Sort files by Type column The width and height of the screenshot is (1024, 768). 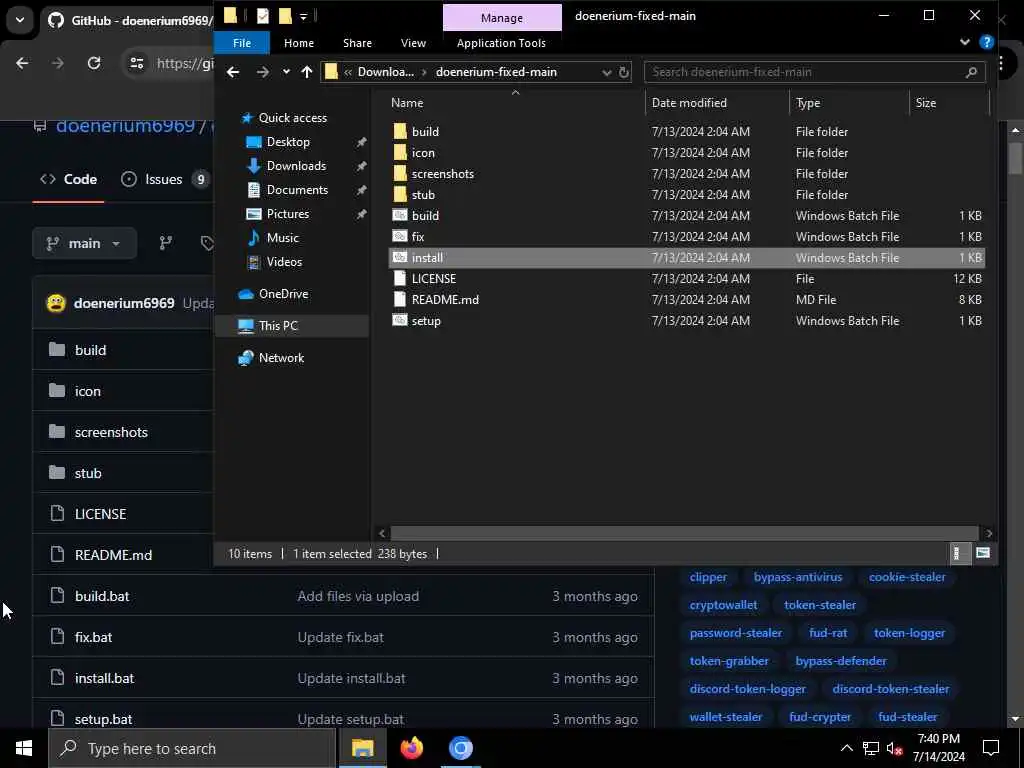point(808,103)
